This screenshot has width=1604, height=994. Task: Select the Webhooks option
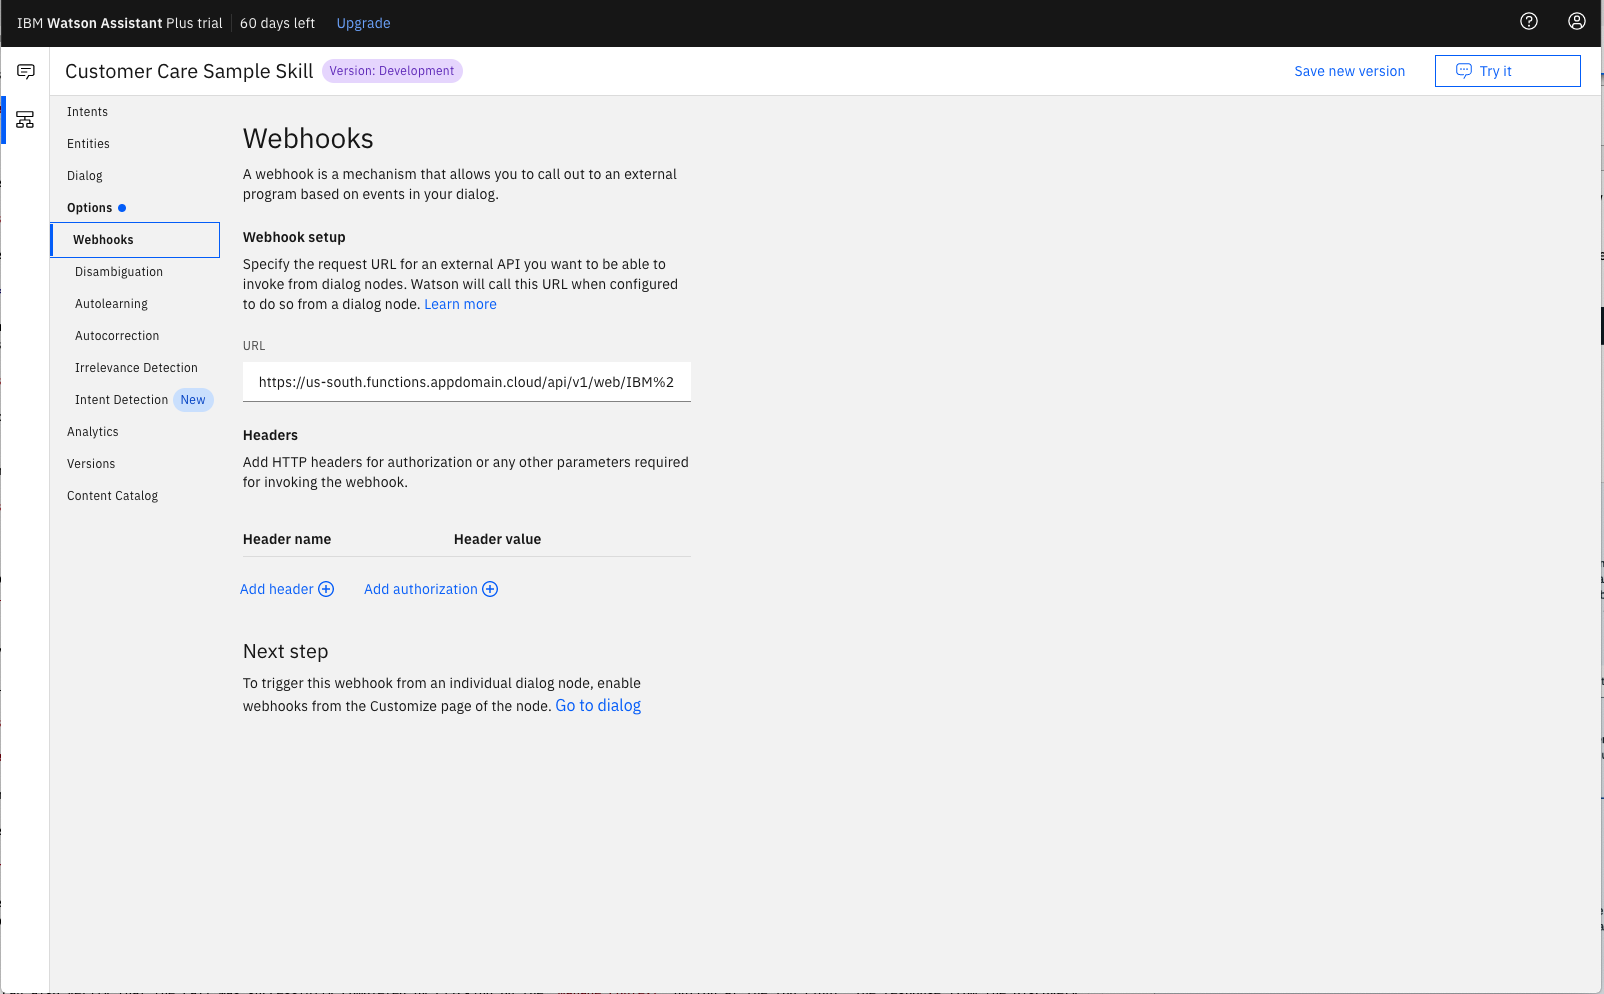135,240
